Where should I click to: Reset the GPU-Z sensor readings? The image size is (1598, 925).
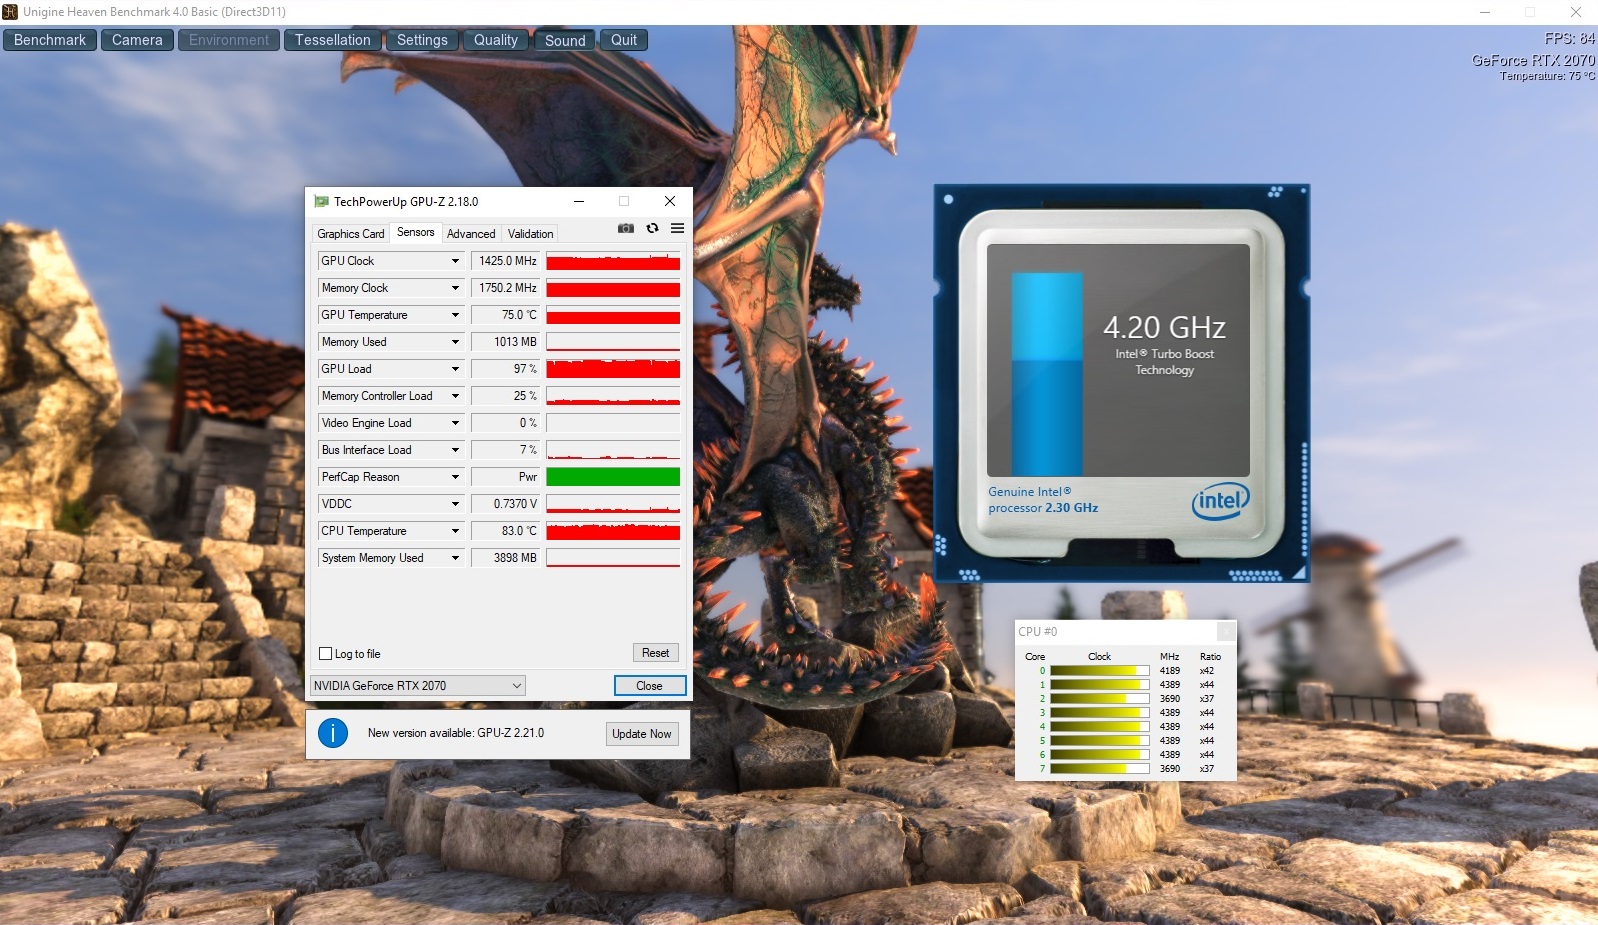click(656, 653)
